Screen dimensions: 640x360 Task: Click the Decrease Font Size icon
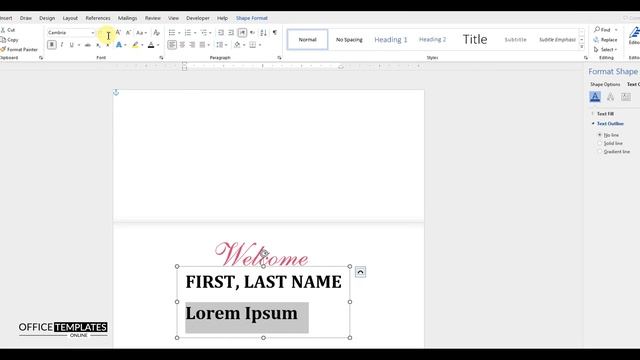tap(128, 33)
